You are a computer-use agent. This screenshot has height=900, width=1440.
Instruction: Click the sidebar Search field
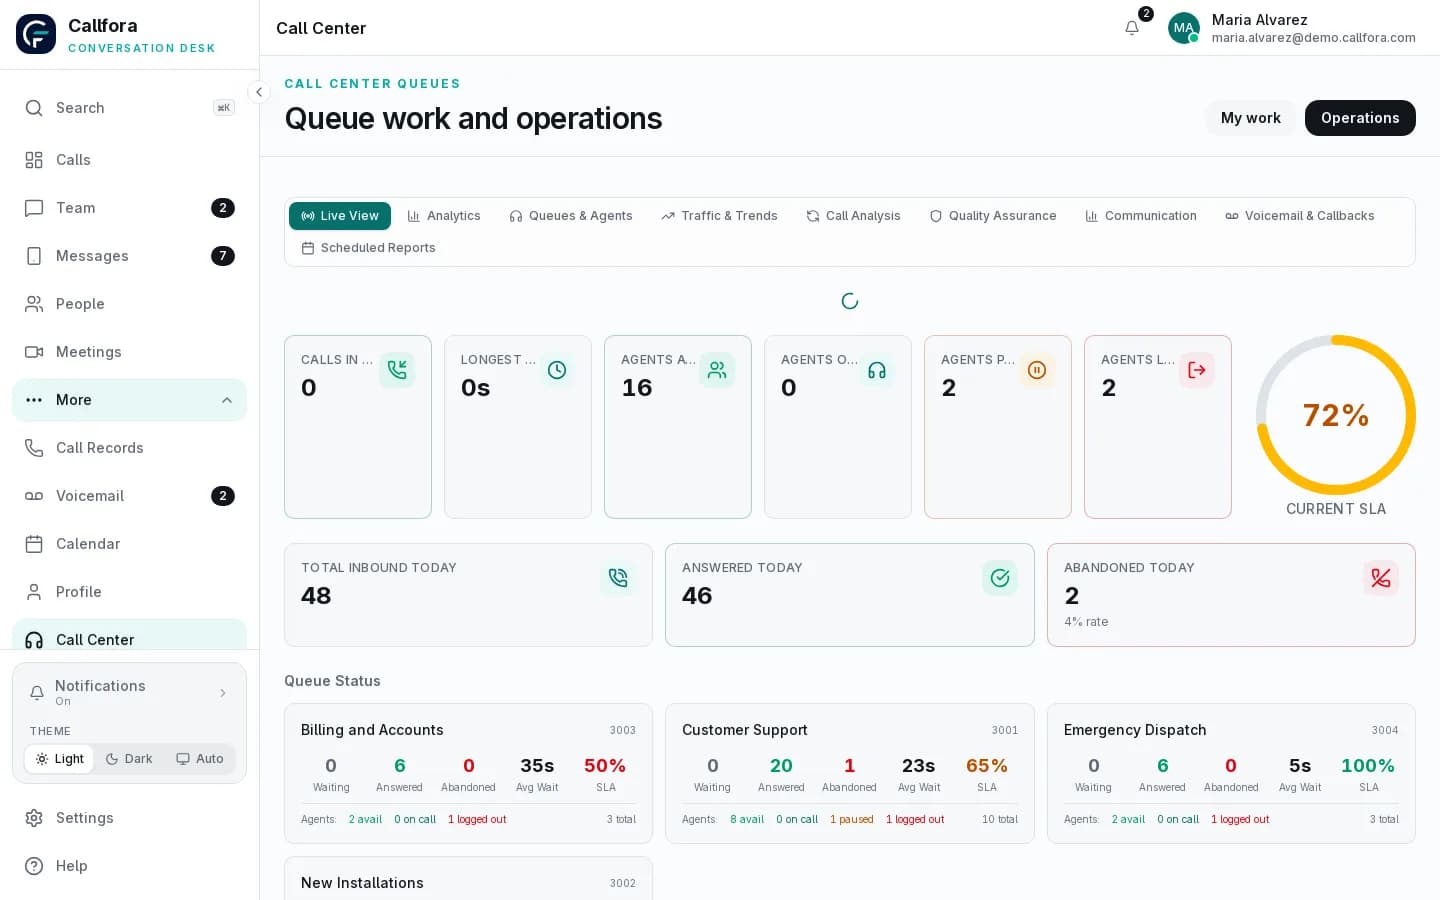pyautogui.click(x=129, y=108)
